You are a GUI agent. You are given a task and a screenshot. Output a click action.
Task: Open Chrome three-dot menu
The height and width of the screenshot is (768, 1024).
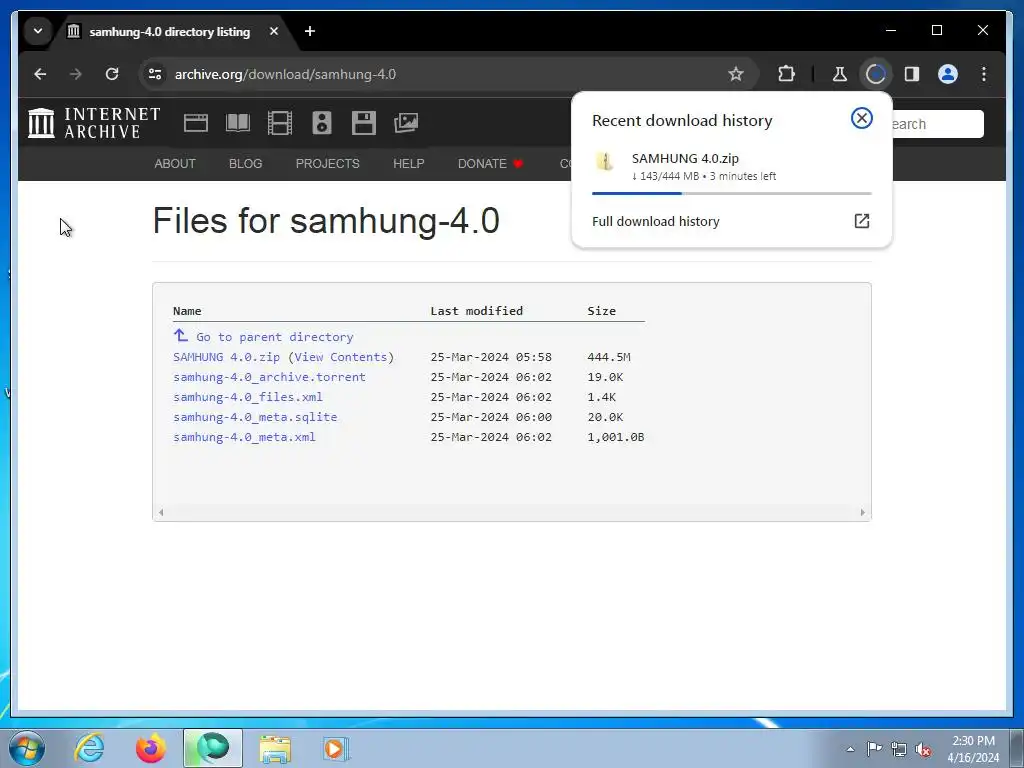pos(984,74)
